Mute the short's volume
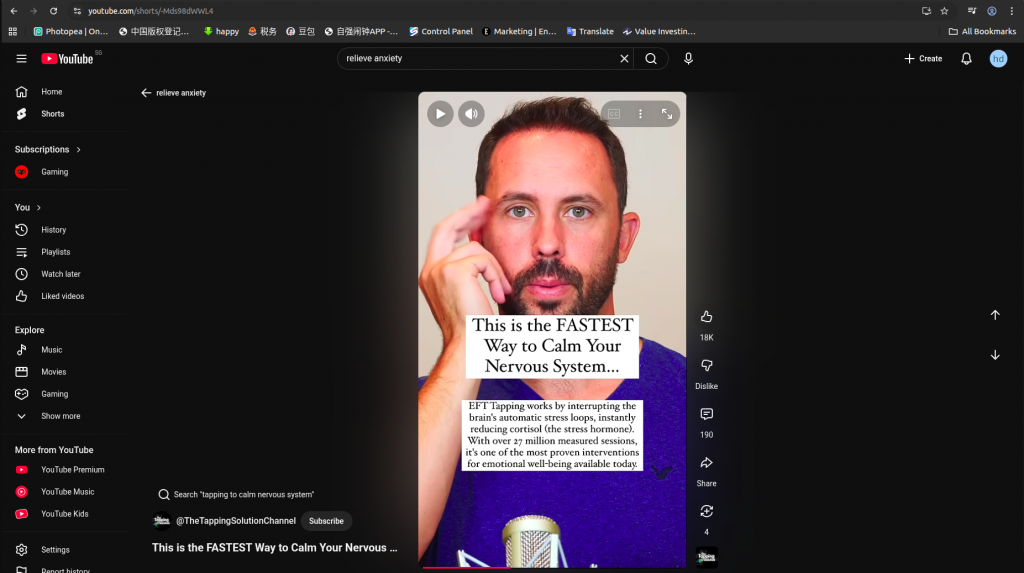 click(x=471, y=114)
